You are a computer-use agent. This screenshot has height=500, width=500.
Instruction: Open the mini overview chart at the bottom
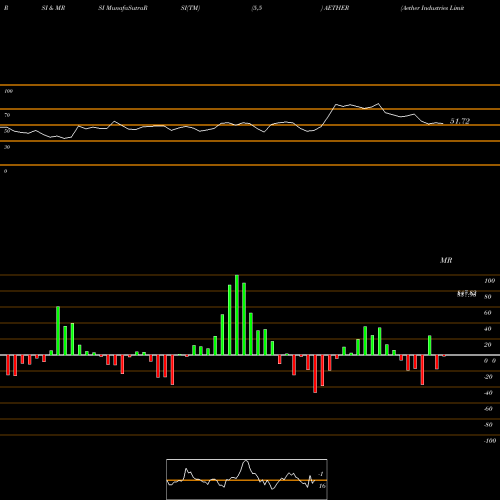point(247,479)
